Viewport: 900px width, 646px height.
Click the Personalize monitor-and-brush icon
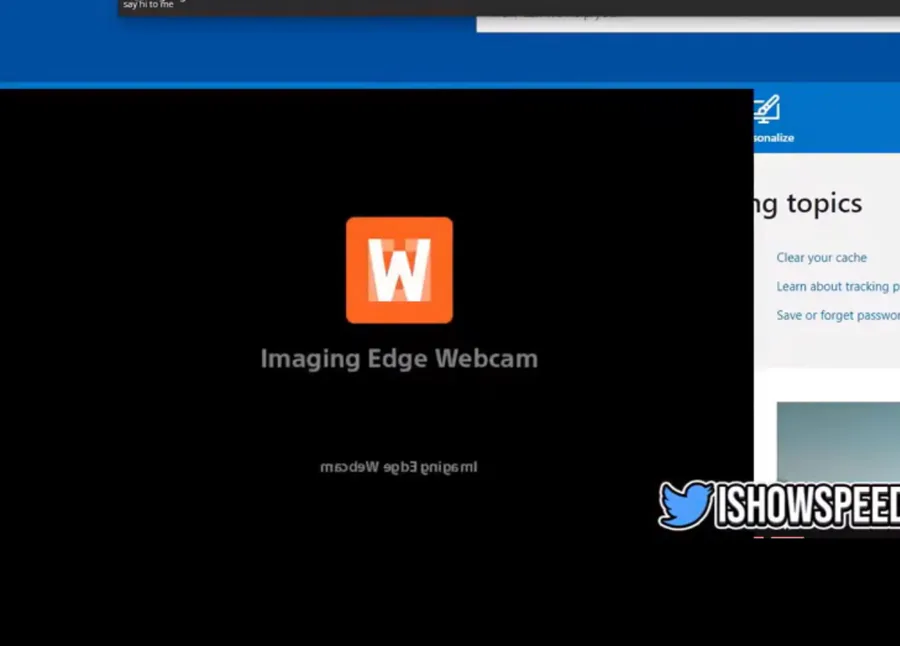coord(767,109)
